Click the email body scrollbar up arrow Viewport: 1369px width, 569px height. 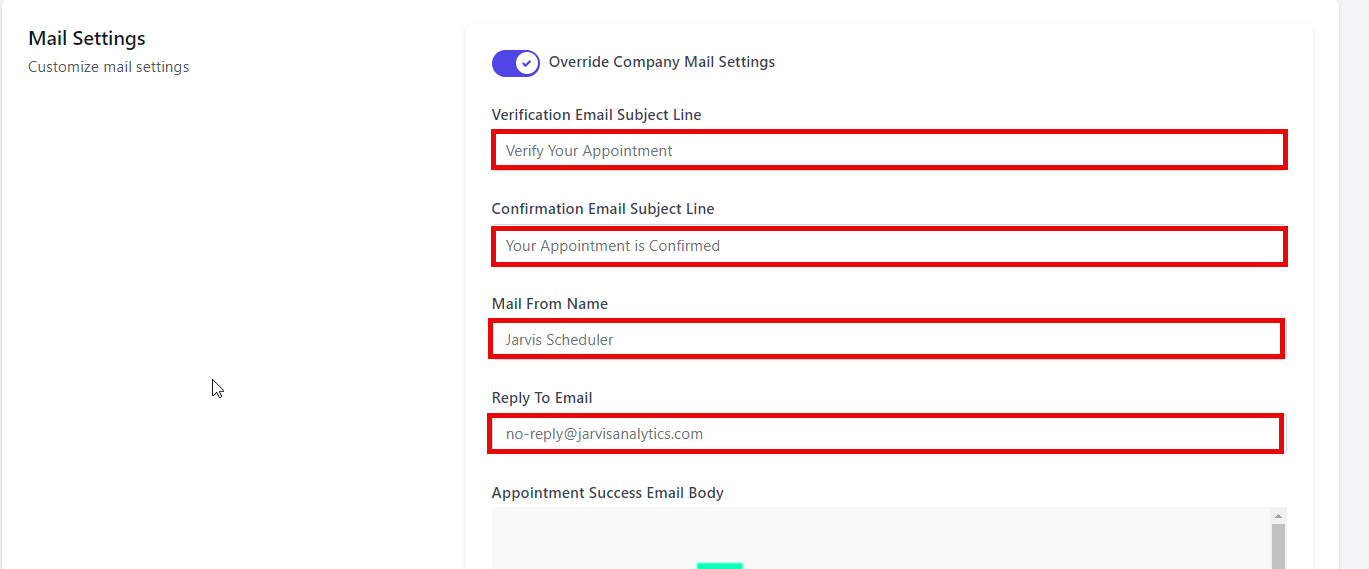[1277, 516]
